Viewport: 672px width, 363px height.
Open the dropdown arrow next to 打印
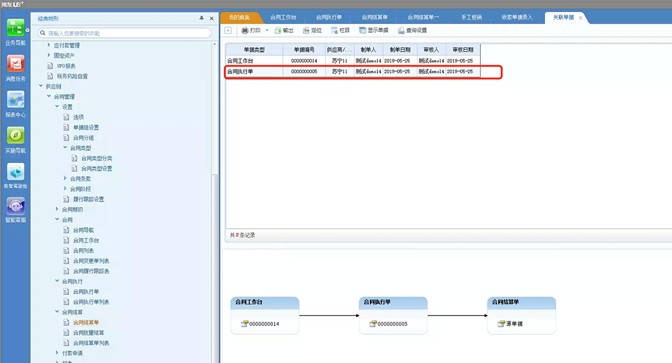pyautogui.click(x=267, y=30)
